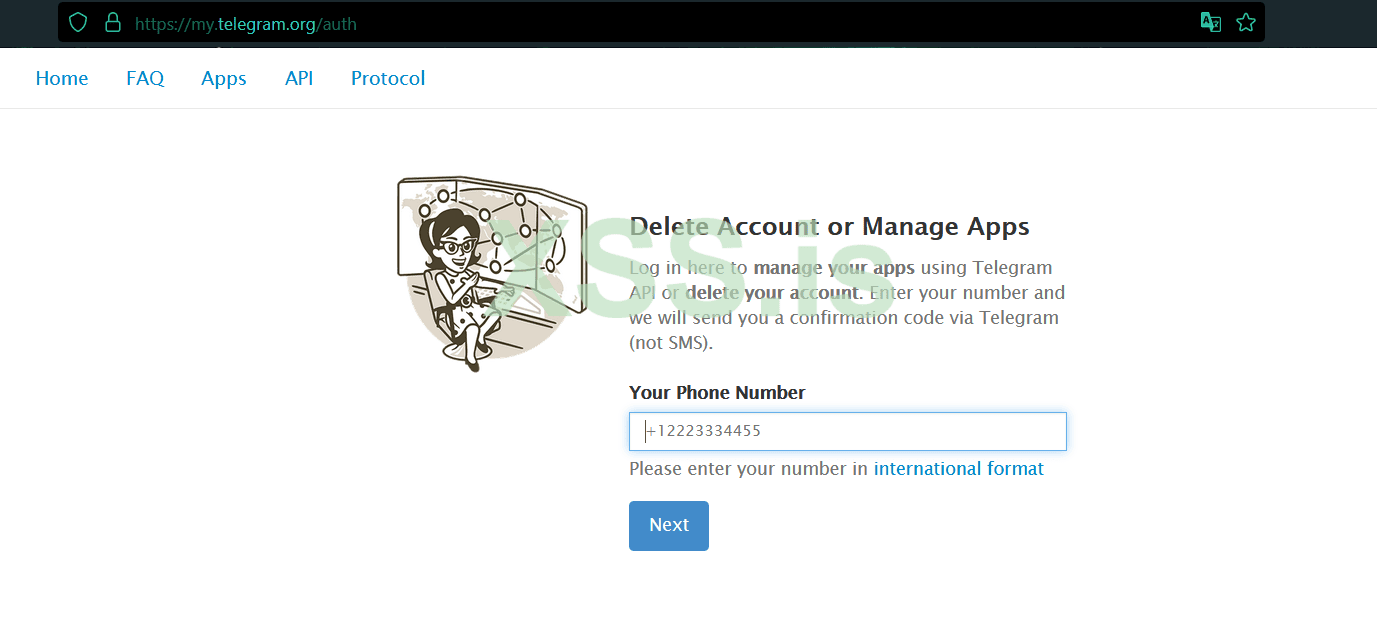Bookmark this page with star icon
The height and width of the screenshot is (644, 1377).
pos(1245,22)
